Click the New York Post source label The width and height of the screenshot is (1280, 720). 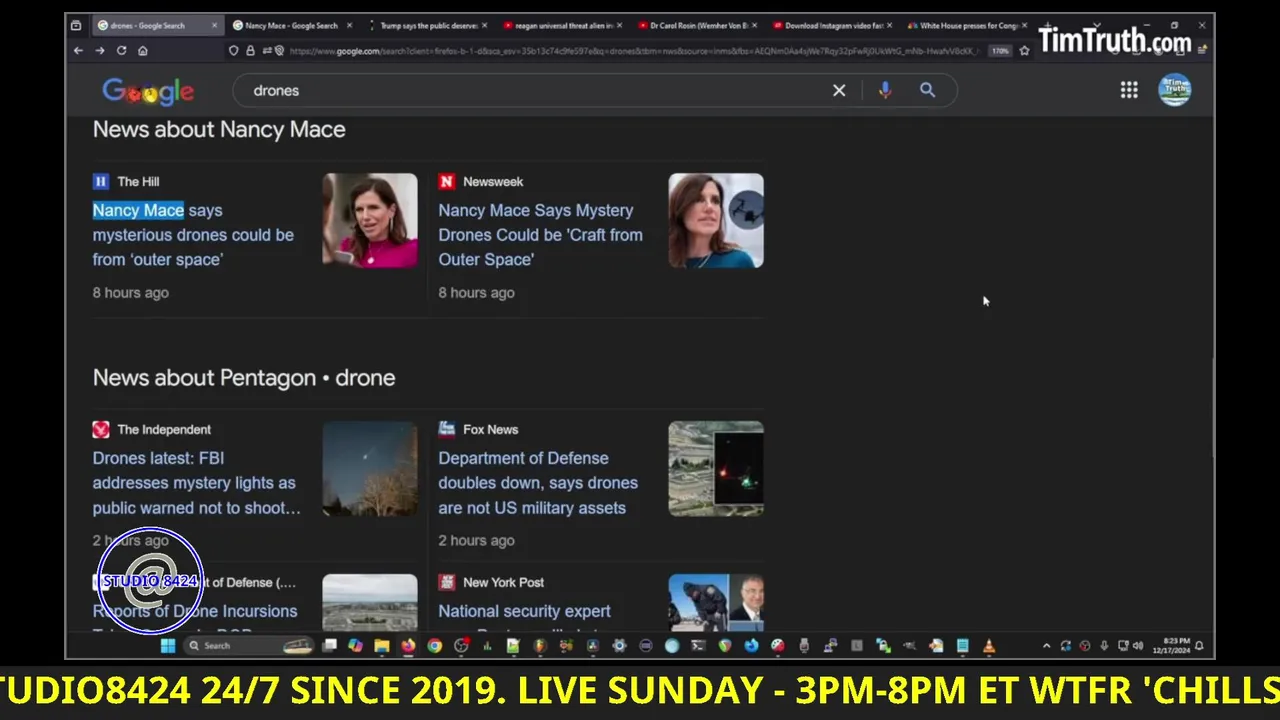click(x=503, y=582)
